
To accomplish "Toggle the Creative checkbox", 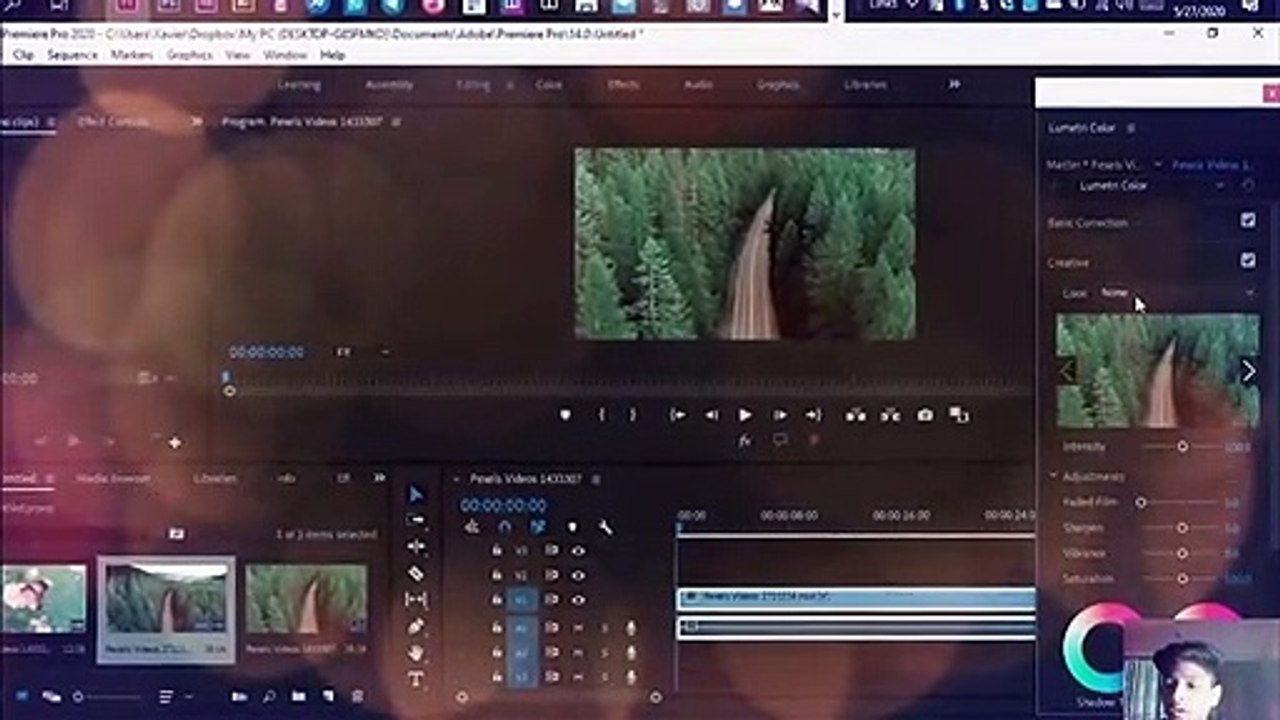I will [x=1248, y=260].
